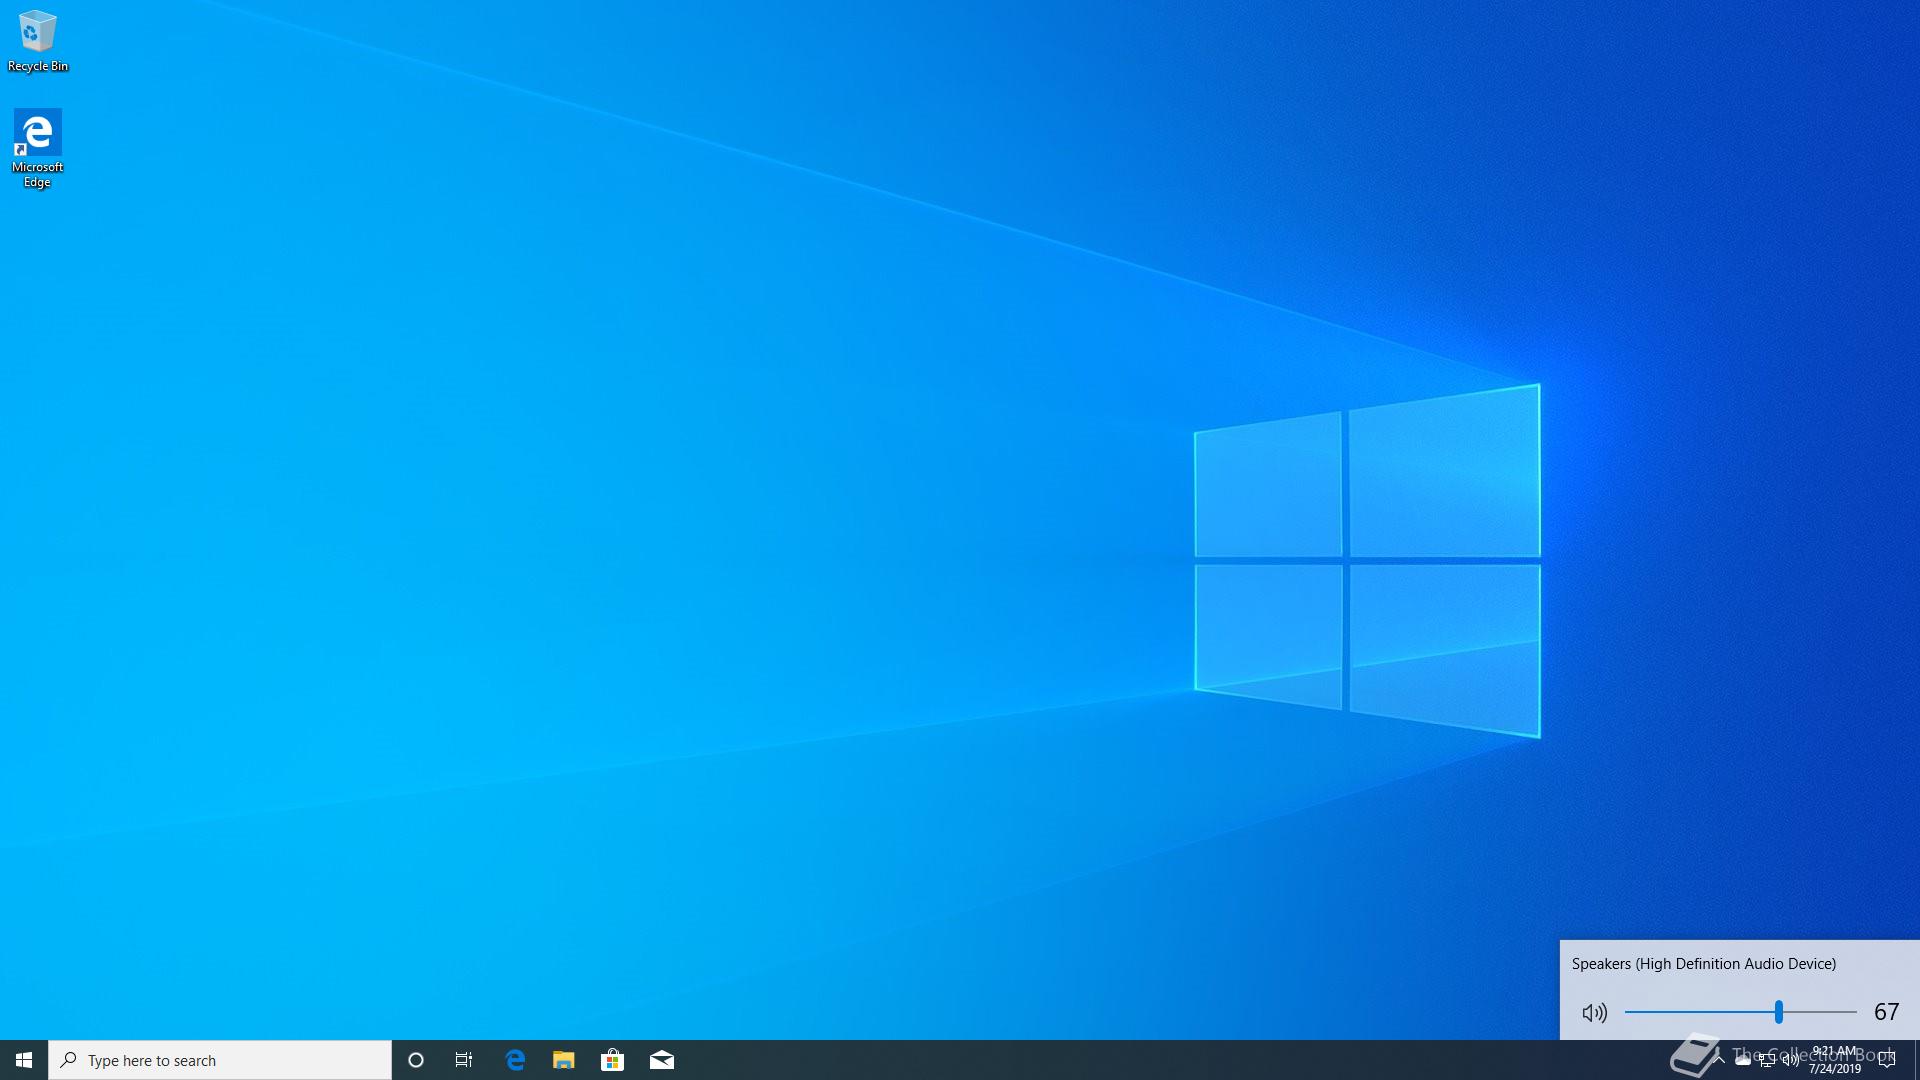Image resolution: width=1920 pixels, height=1080 pixels.
Task: Open the Recycle Bin desktop icon
Action: point(38,40)
